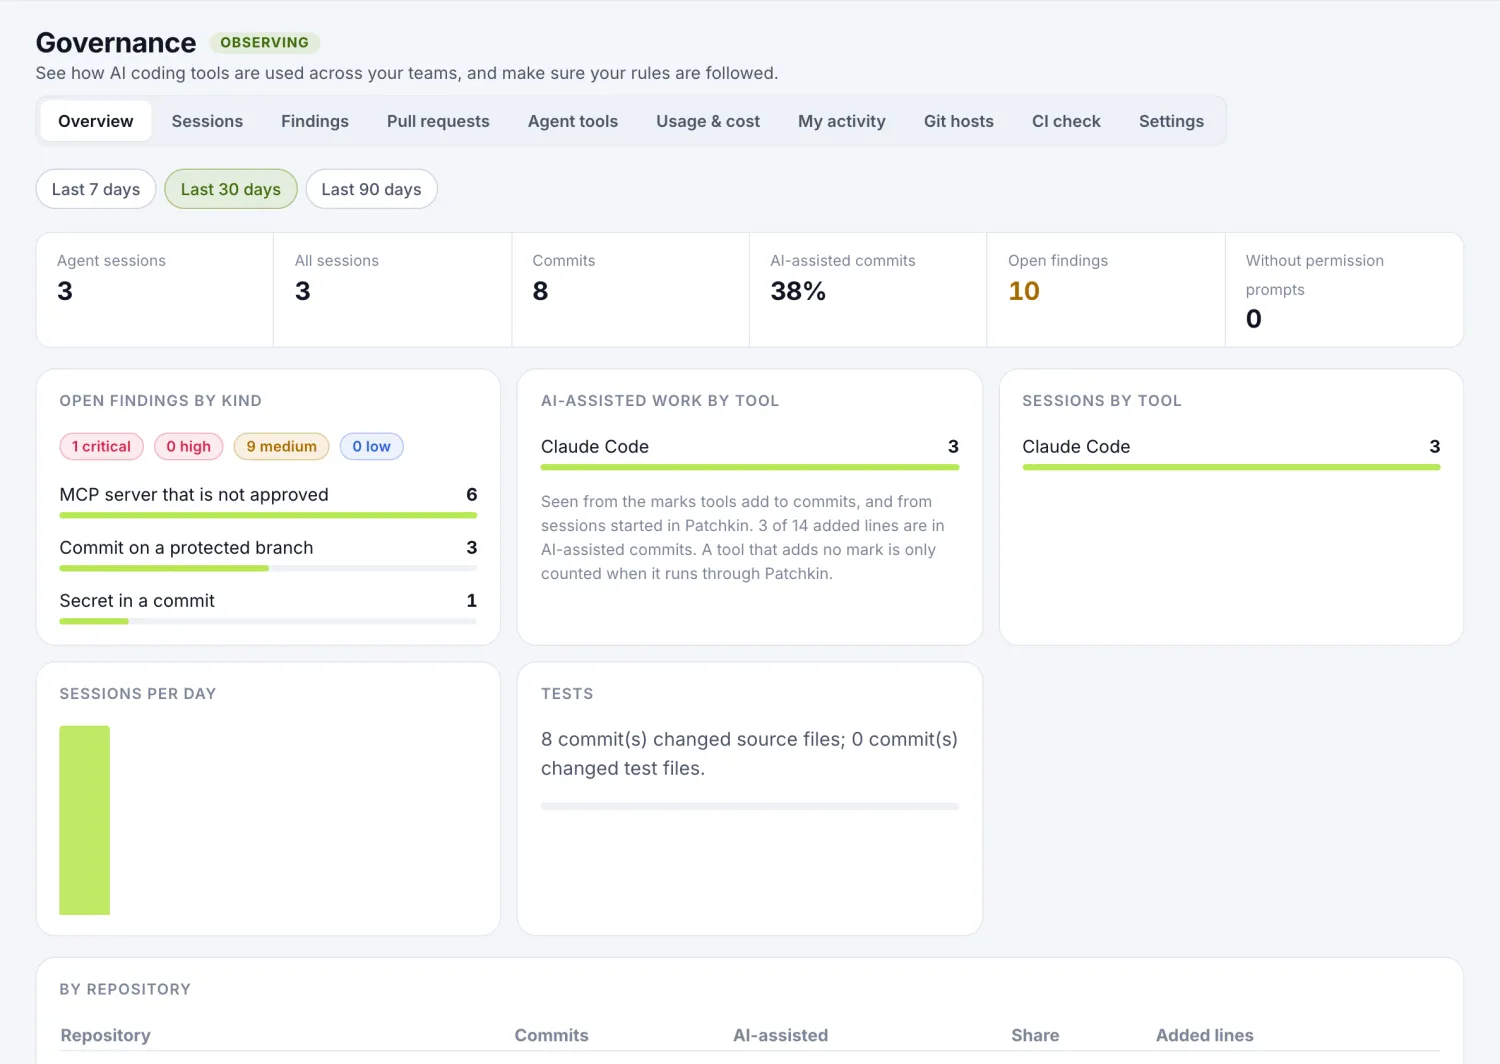Open the My activity tab
The height and width of the screenshot is (1064, 1500).
coord(842,121)
